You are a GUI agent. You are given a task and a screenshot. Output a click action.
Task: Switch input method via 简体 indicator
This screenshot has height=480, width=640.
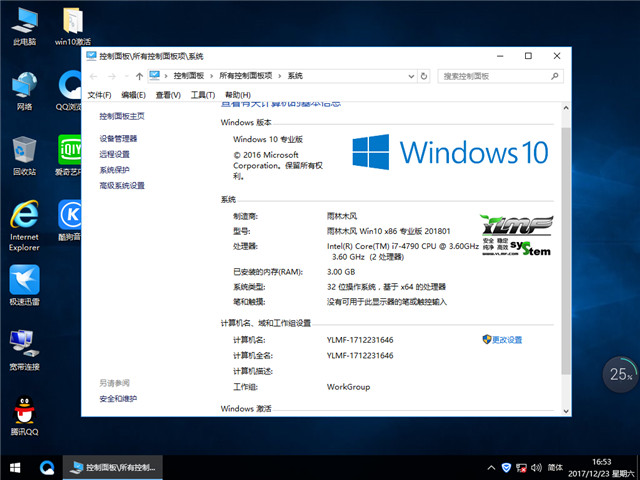point(555,468)
